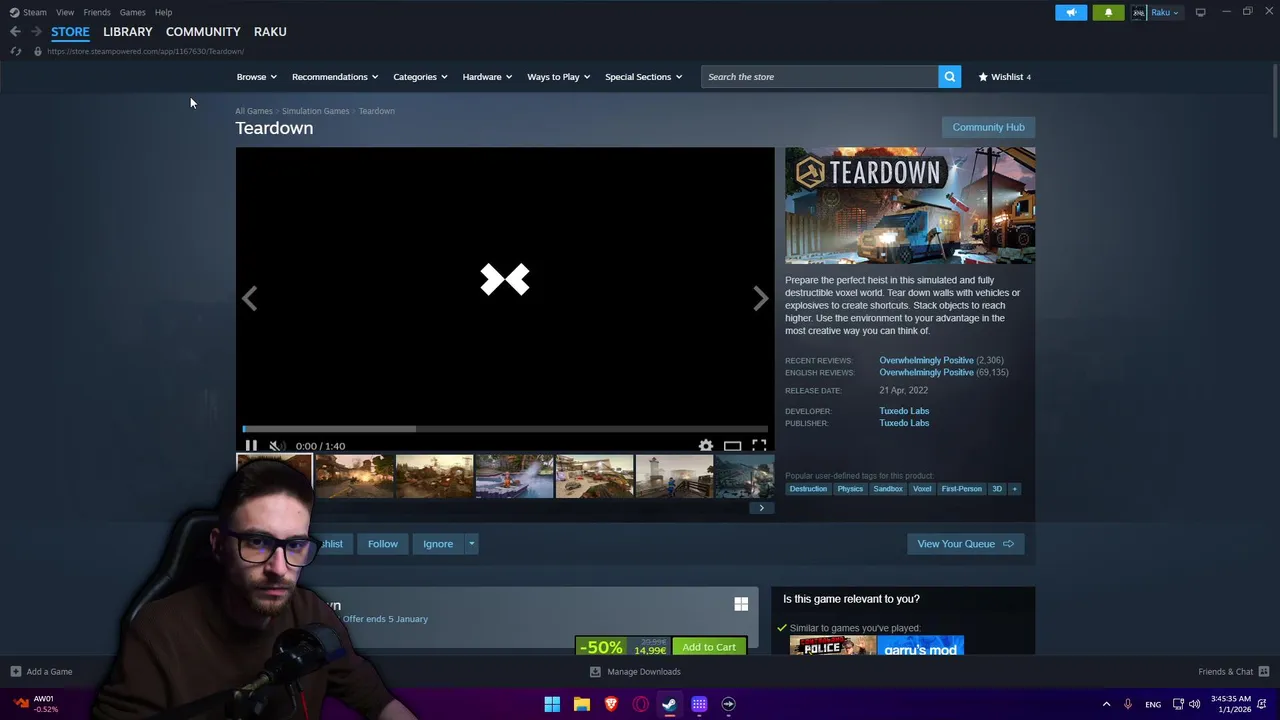Screen dimensions: 1280x720
Task: Click the Add a Game plus icon
Action: tap(15, 672)
